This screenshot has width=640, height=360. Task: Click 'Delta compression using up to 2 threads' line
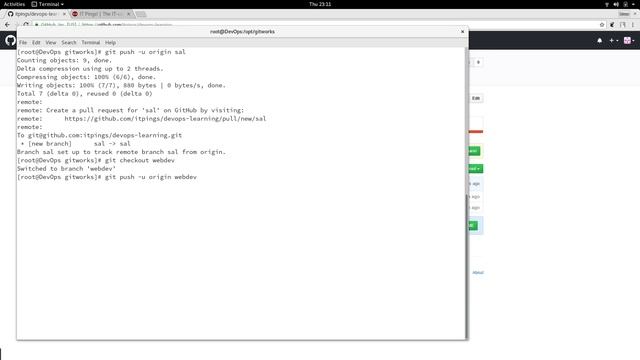pos(90,69)
